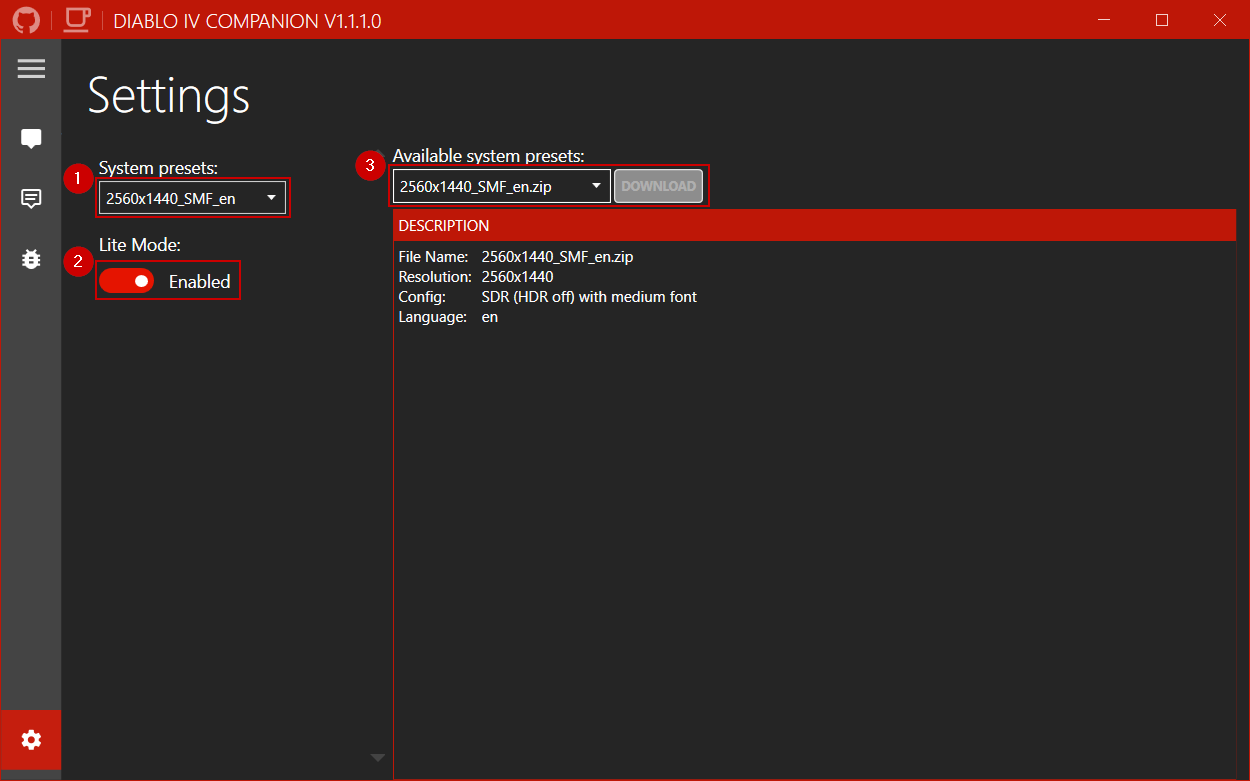This screenshot has height=781, width=1250.
Task: Click the Download button
Action: click(658, 186)
